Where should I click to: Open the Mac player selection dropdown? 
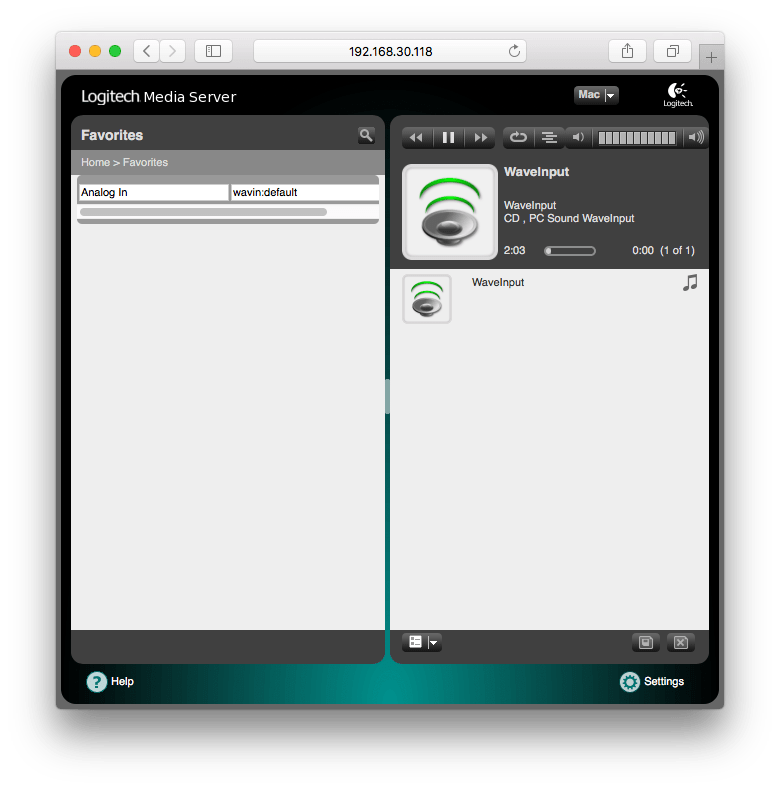[x=596, y=95]
